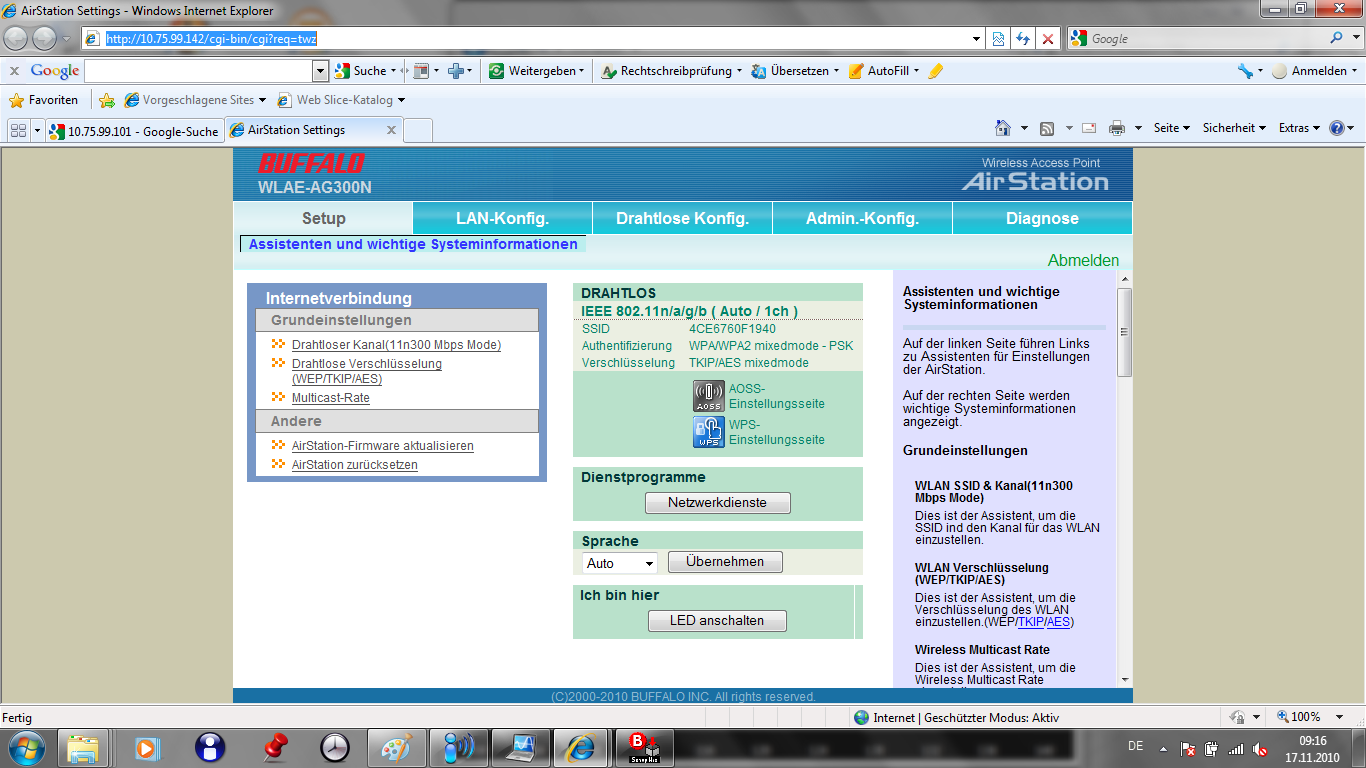Click the browser forward arrow button
The image size is (1366, 768).
[45, 38]
